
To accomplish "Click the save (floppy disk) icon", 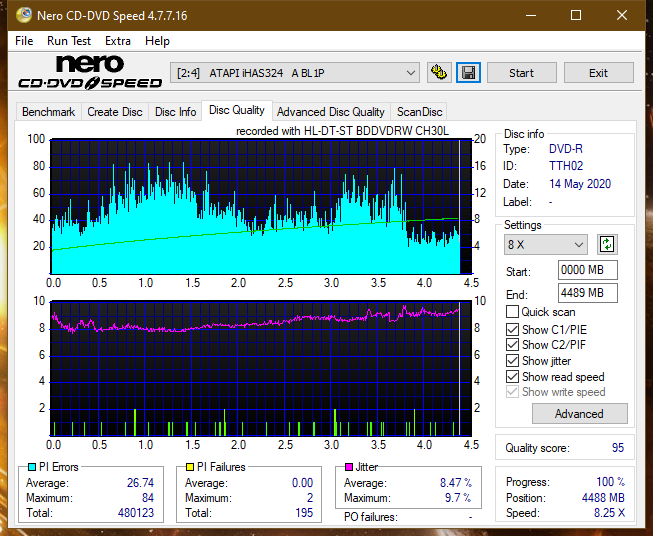I will pyautogui.click(x=469, y=73).
